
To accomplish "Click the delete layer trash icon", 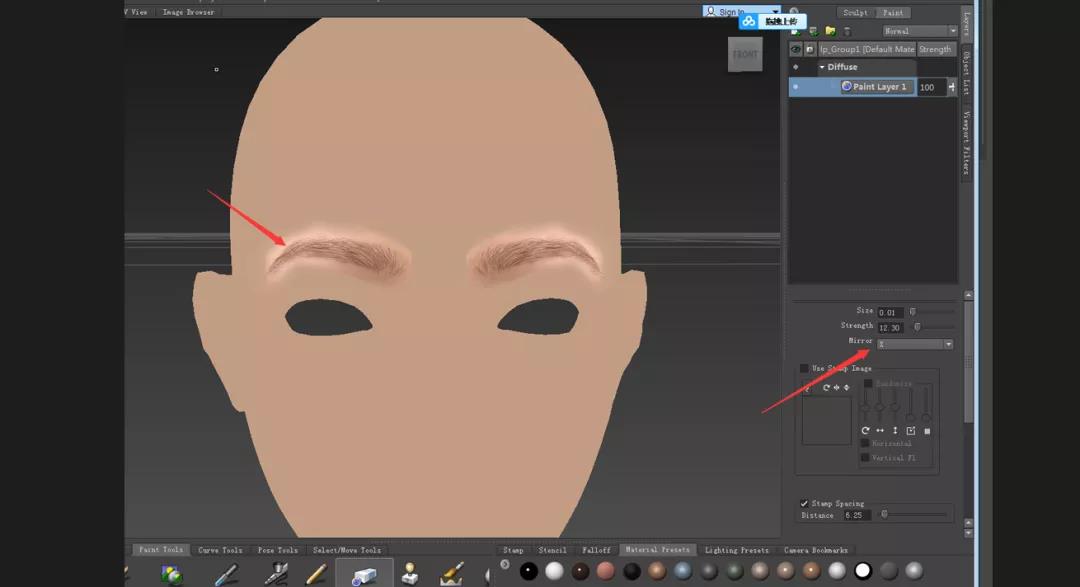I will 847,31.
